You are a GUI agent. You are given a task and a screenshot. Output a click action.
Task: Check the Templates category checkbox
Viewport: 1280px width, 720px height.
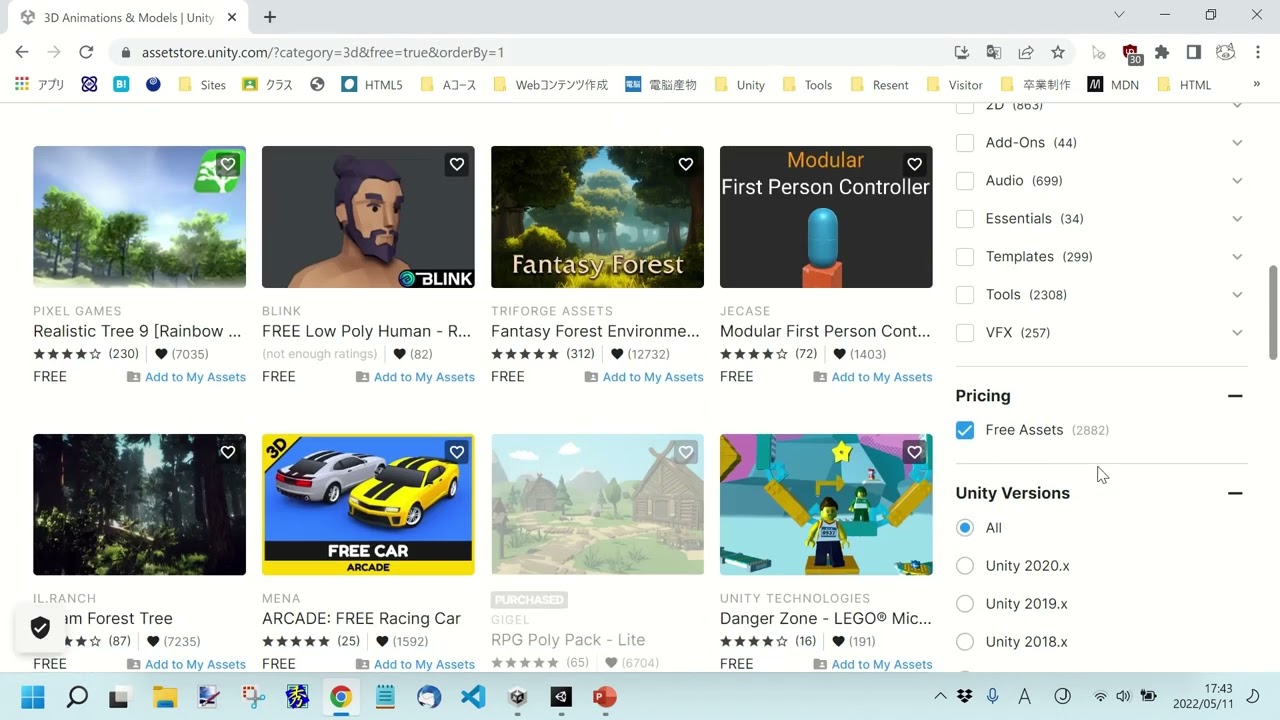[965, 257]
